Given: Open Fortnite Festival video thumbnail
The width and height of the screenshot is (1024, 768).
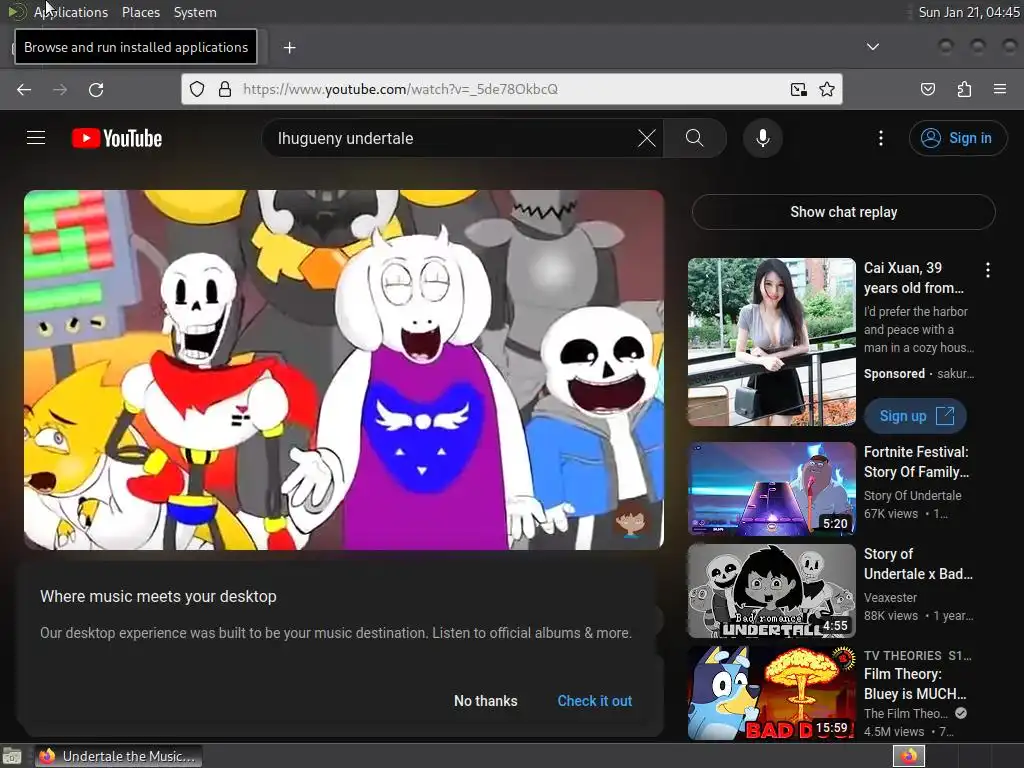Looking at the screenshot, I should (771, 489).
